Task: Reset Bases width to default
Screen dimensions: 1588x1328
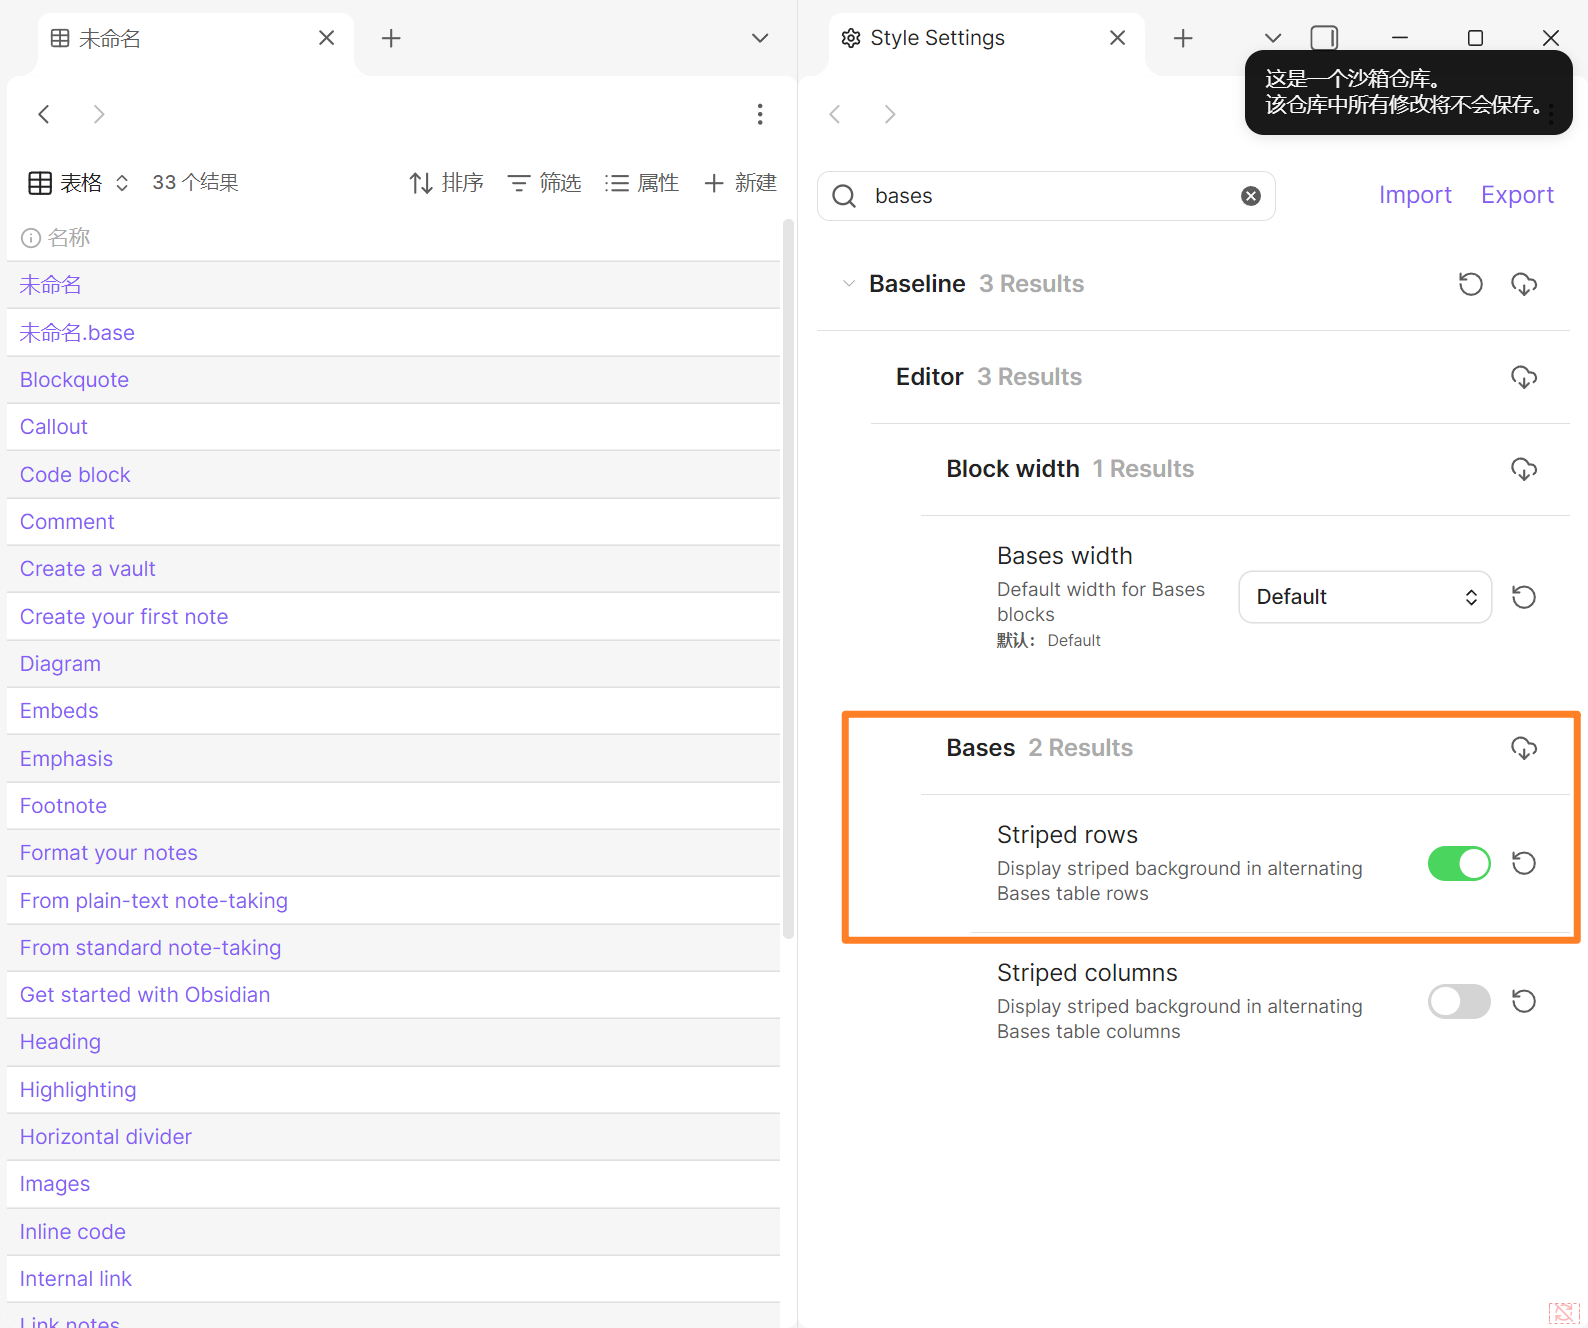Action: [x=1523, y=597]
